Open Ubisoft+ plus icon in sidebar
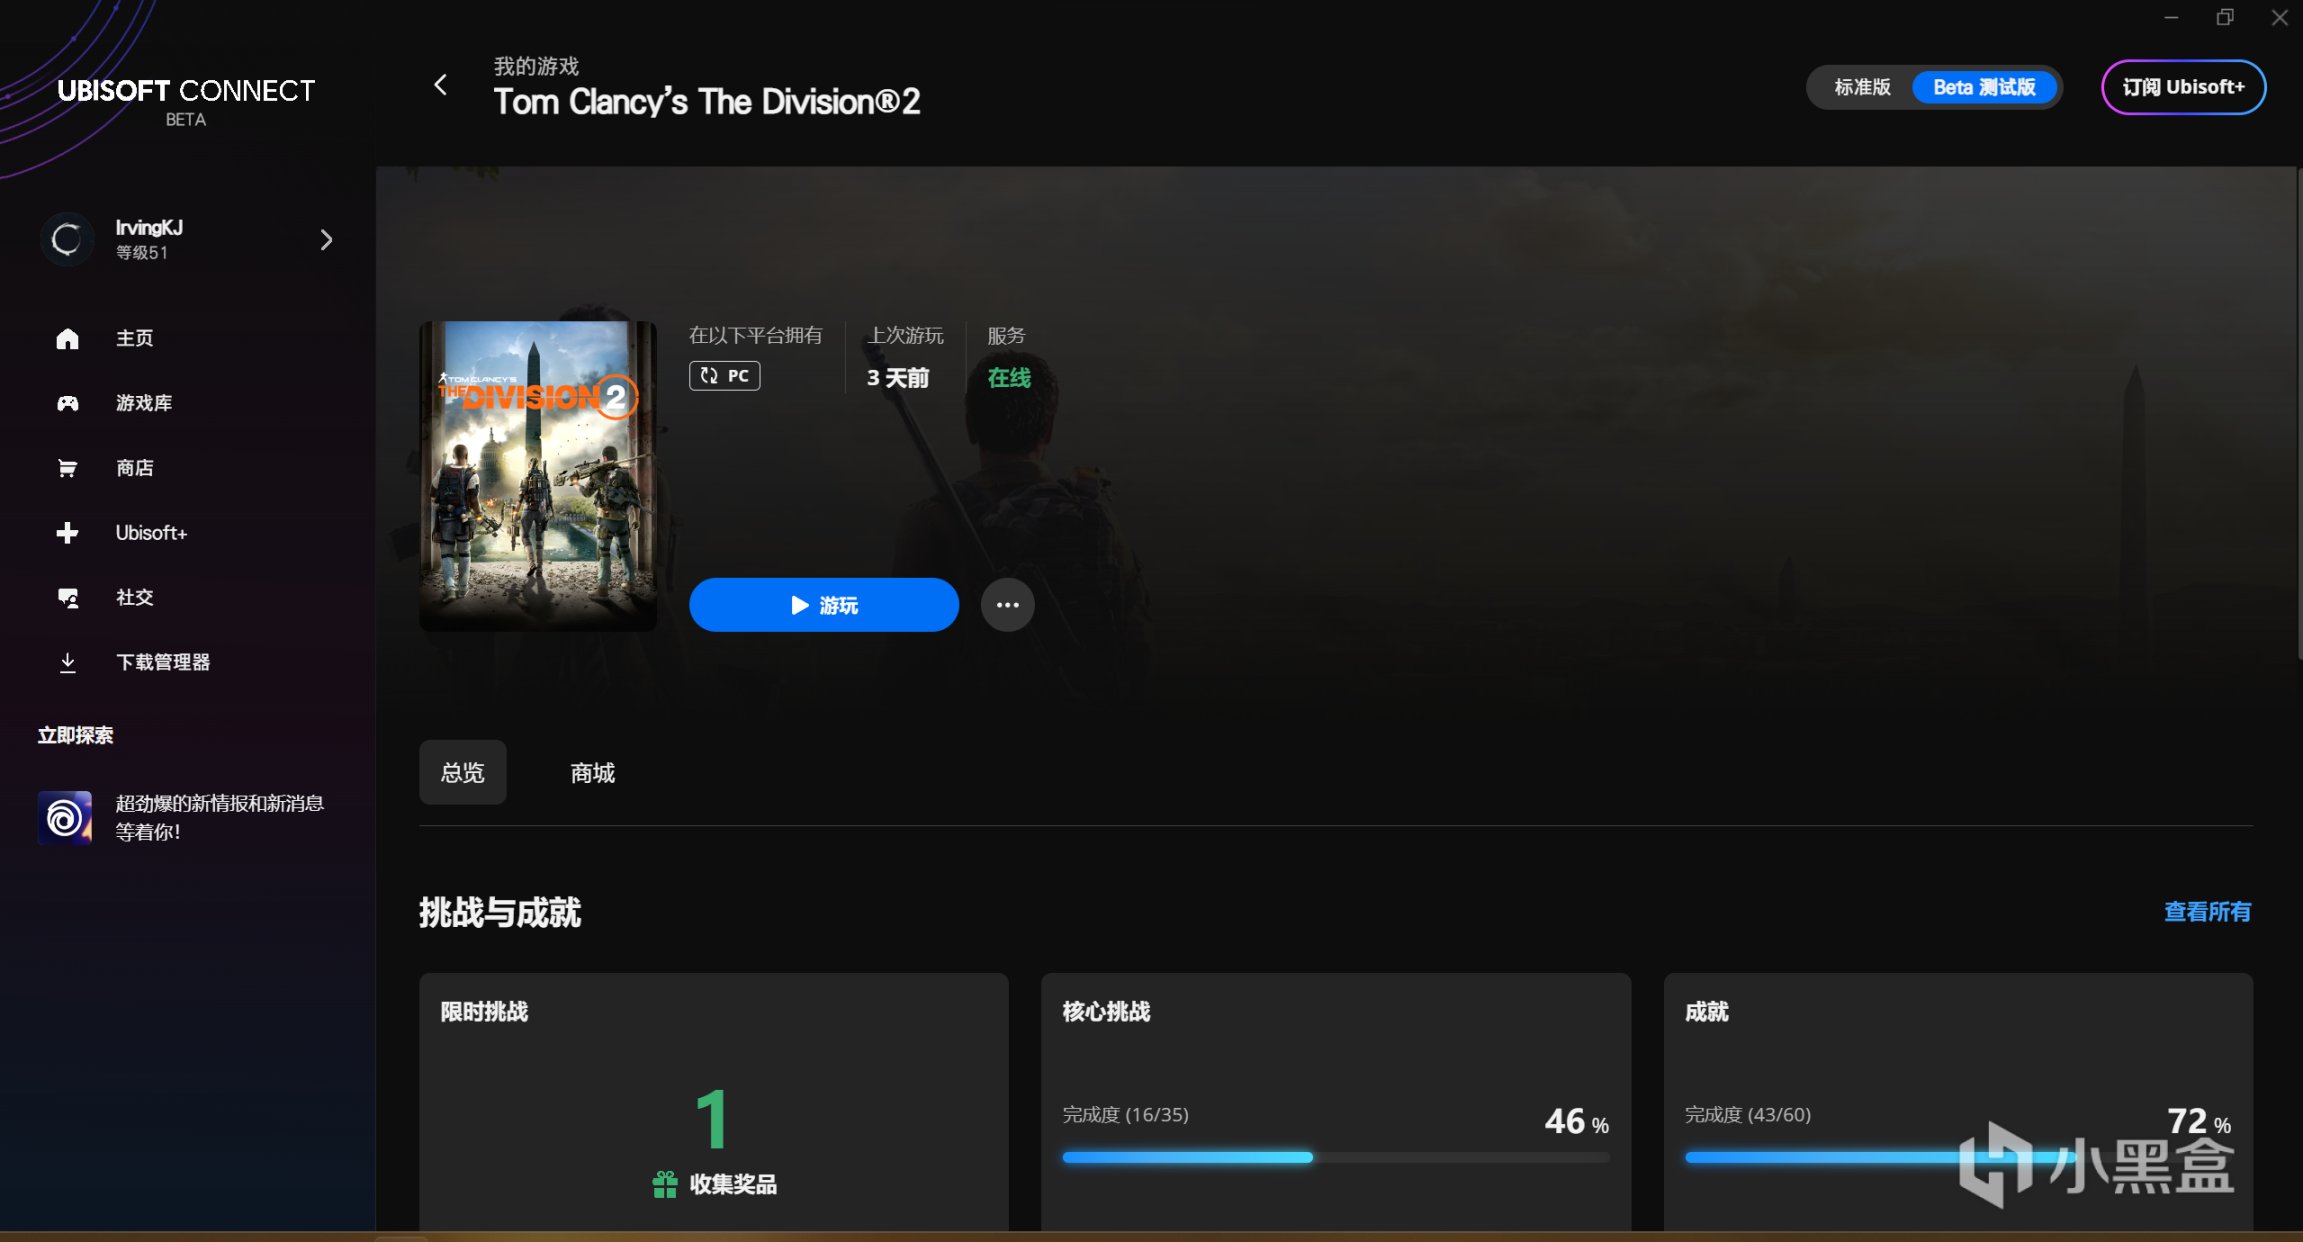2303x1242 pixels. pyautogui.click(x=67, y=533)
